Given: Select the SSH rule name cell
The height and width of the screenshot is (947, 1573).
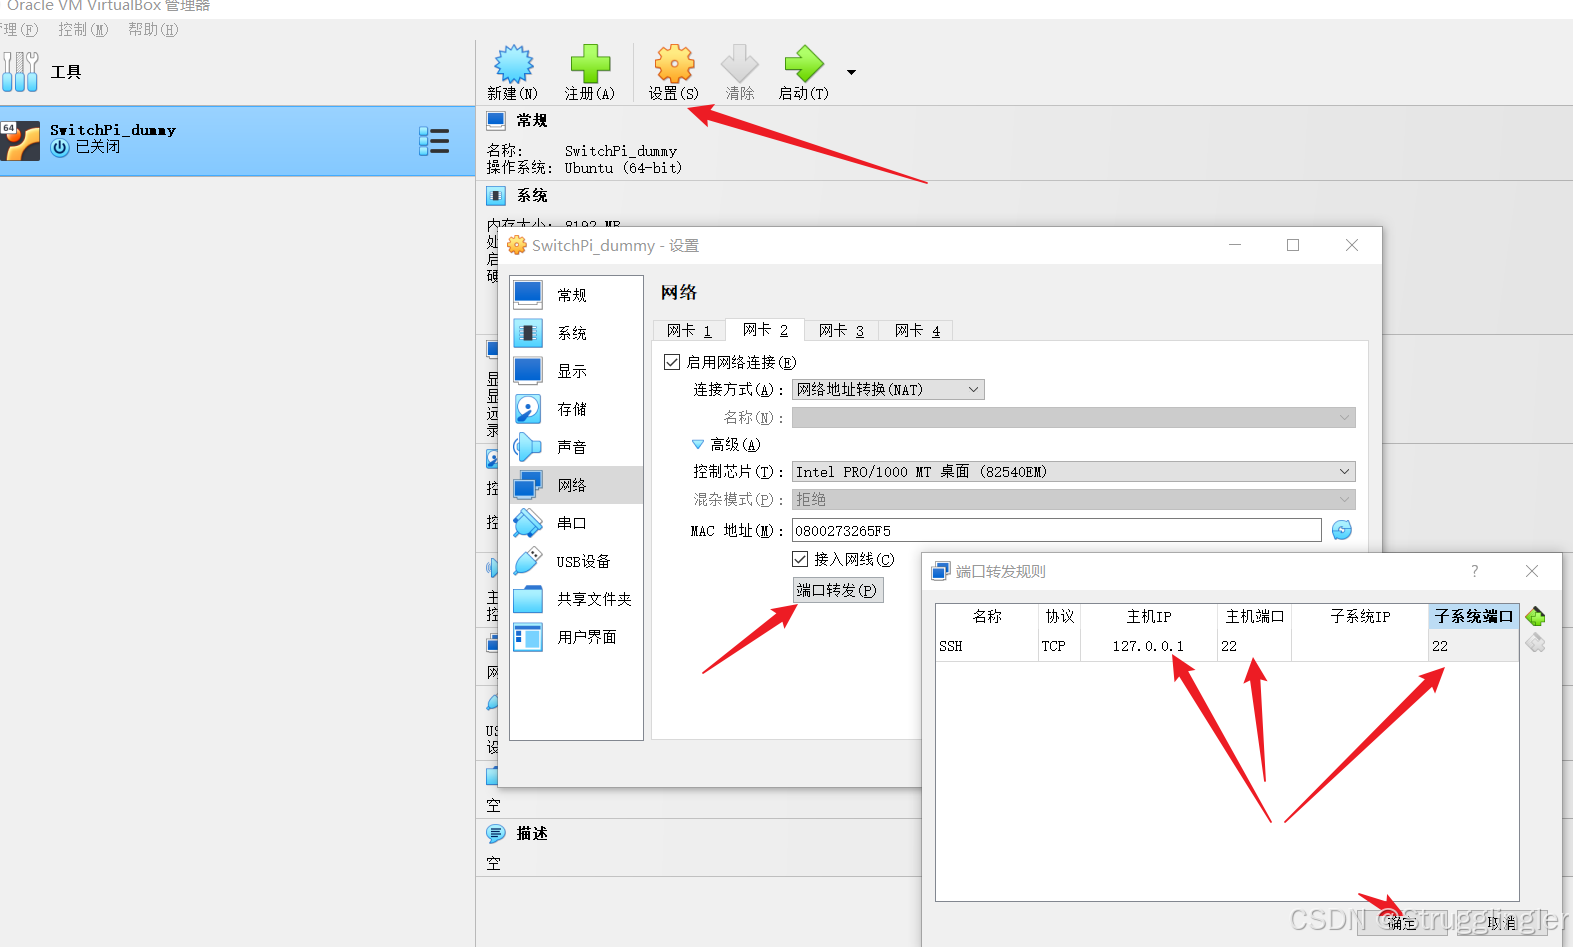Looking at the screenshot, I should 987,646.
